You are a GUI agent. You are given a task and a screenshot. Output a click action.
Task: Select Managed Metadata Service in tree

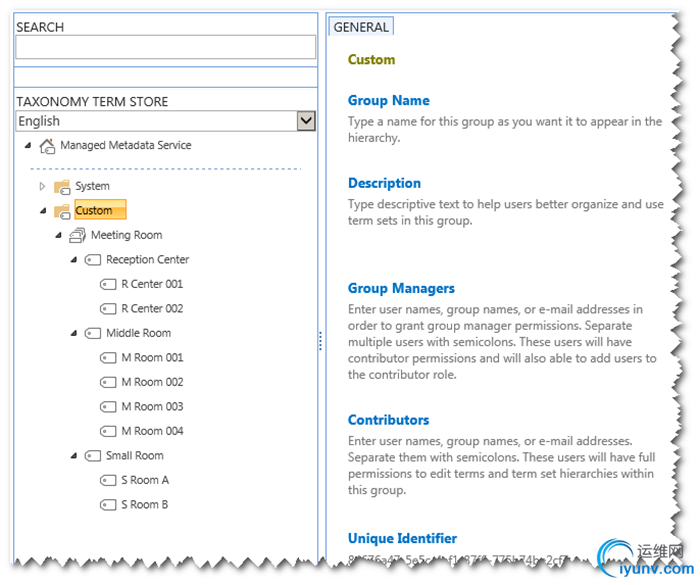pos(126,145)
